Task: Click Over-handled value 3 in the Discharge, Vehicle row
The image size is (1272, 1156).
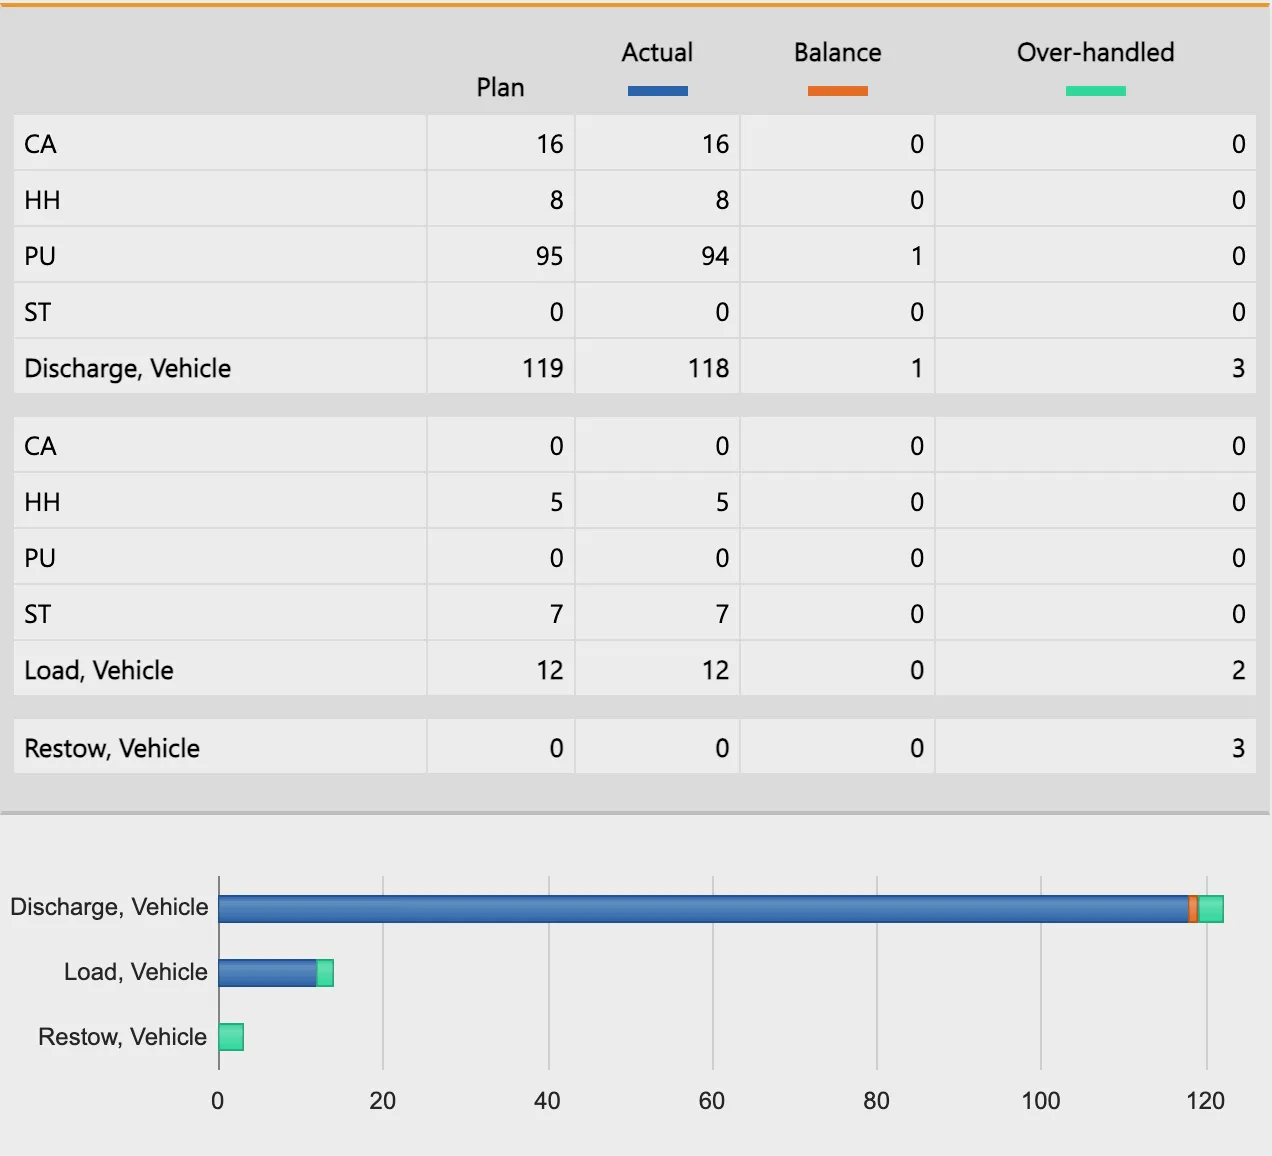Action: [x=1238, y=368]
